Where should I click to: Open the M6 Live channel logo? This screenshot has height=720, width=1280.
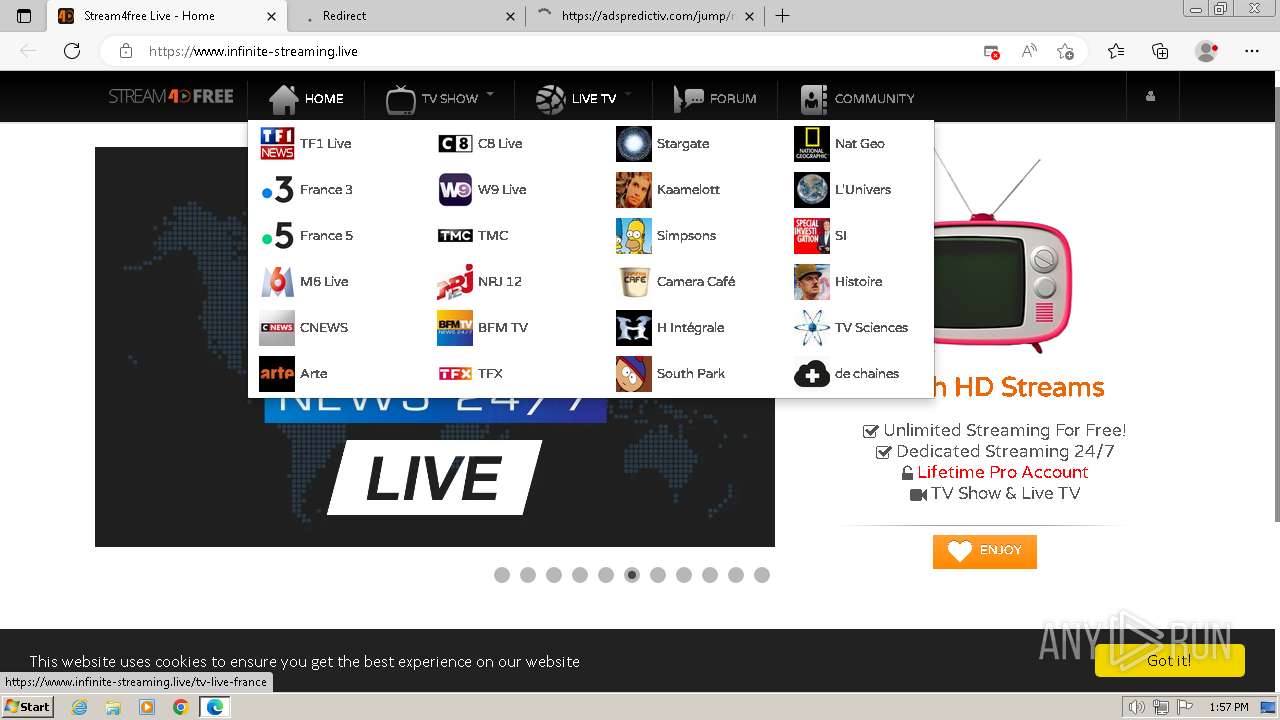(277, 282)
